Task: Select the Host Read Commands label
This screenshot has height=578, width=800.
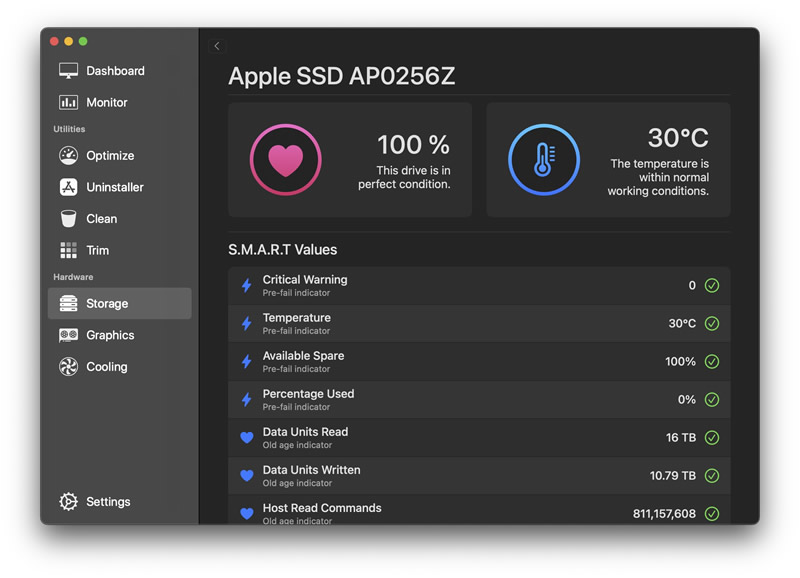Action: 322,508
